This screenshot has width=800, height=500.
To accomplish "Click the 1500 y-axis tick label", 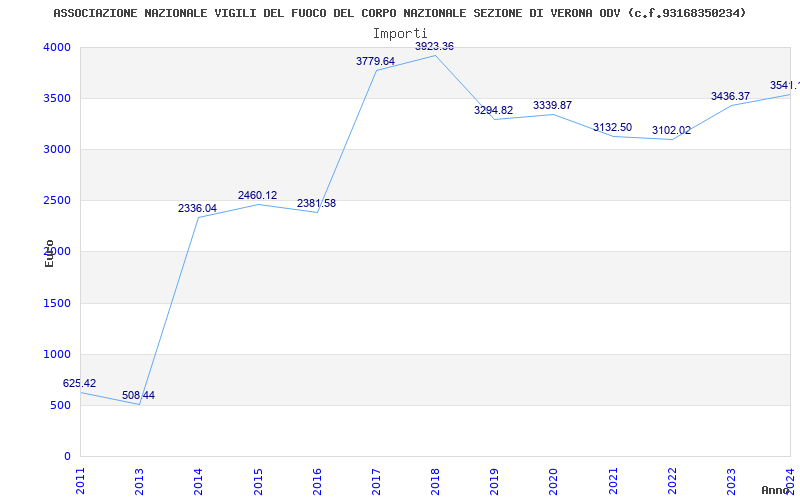I will tap(57, 304).
